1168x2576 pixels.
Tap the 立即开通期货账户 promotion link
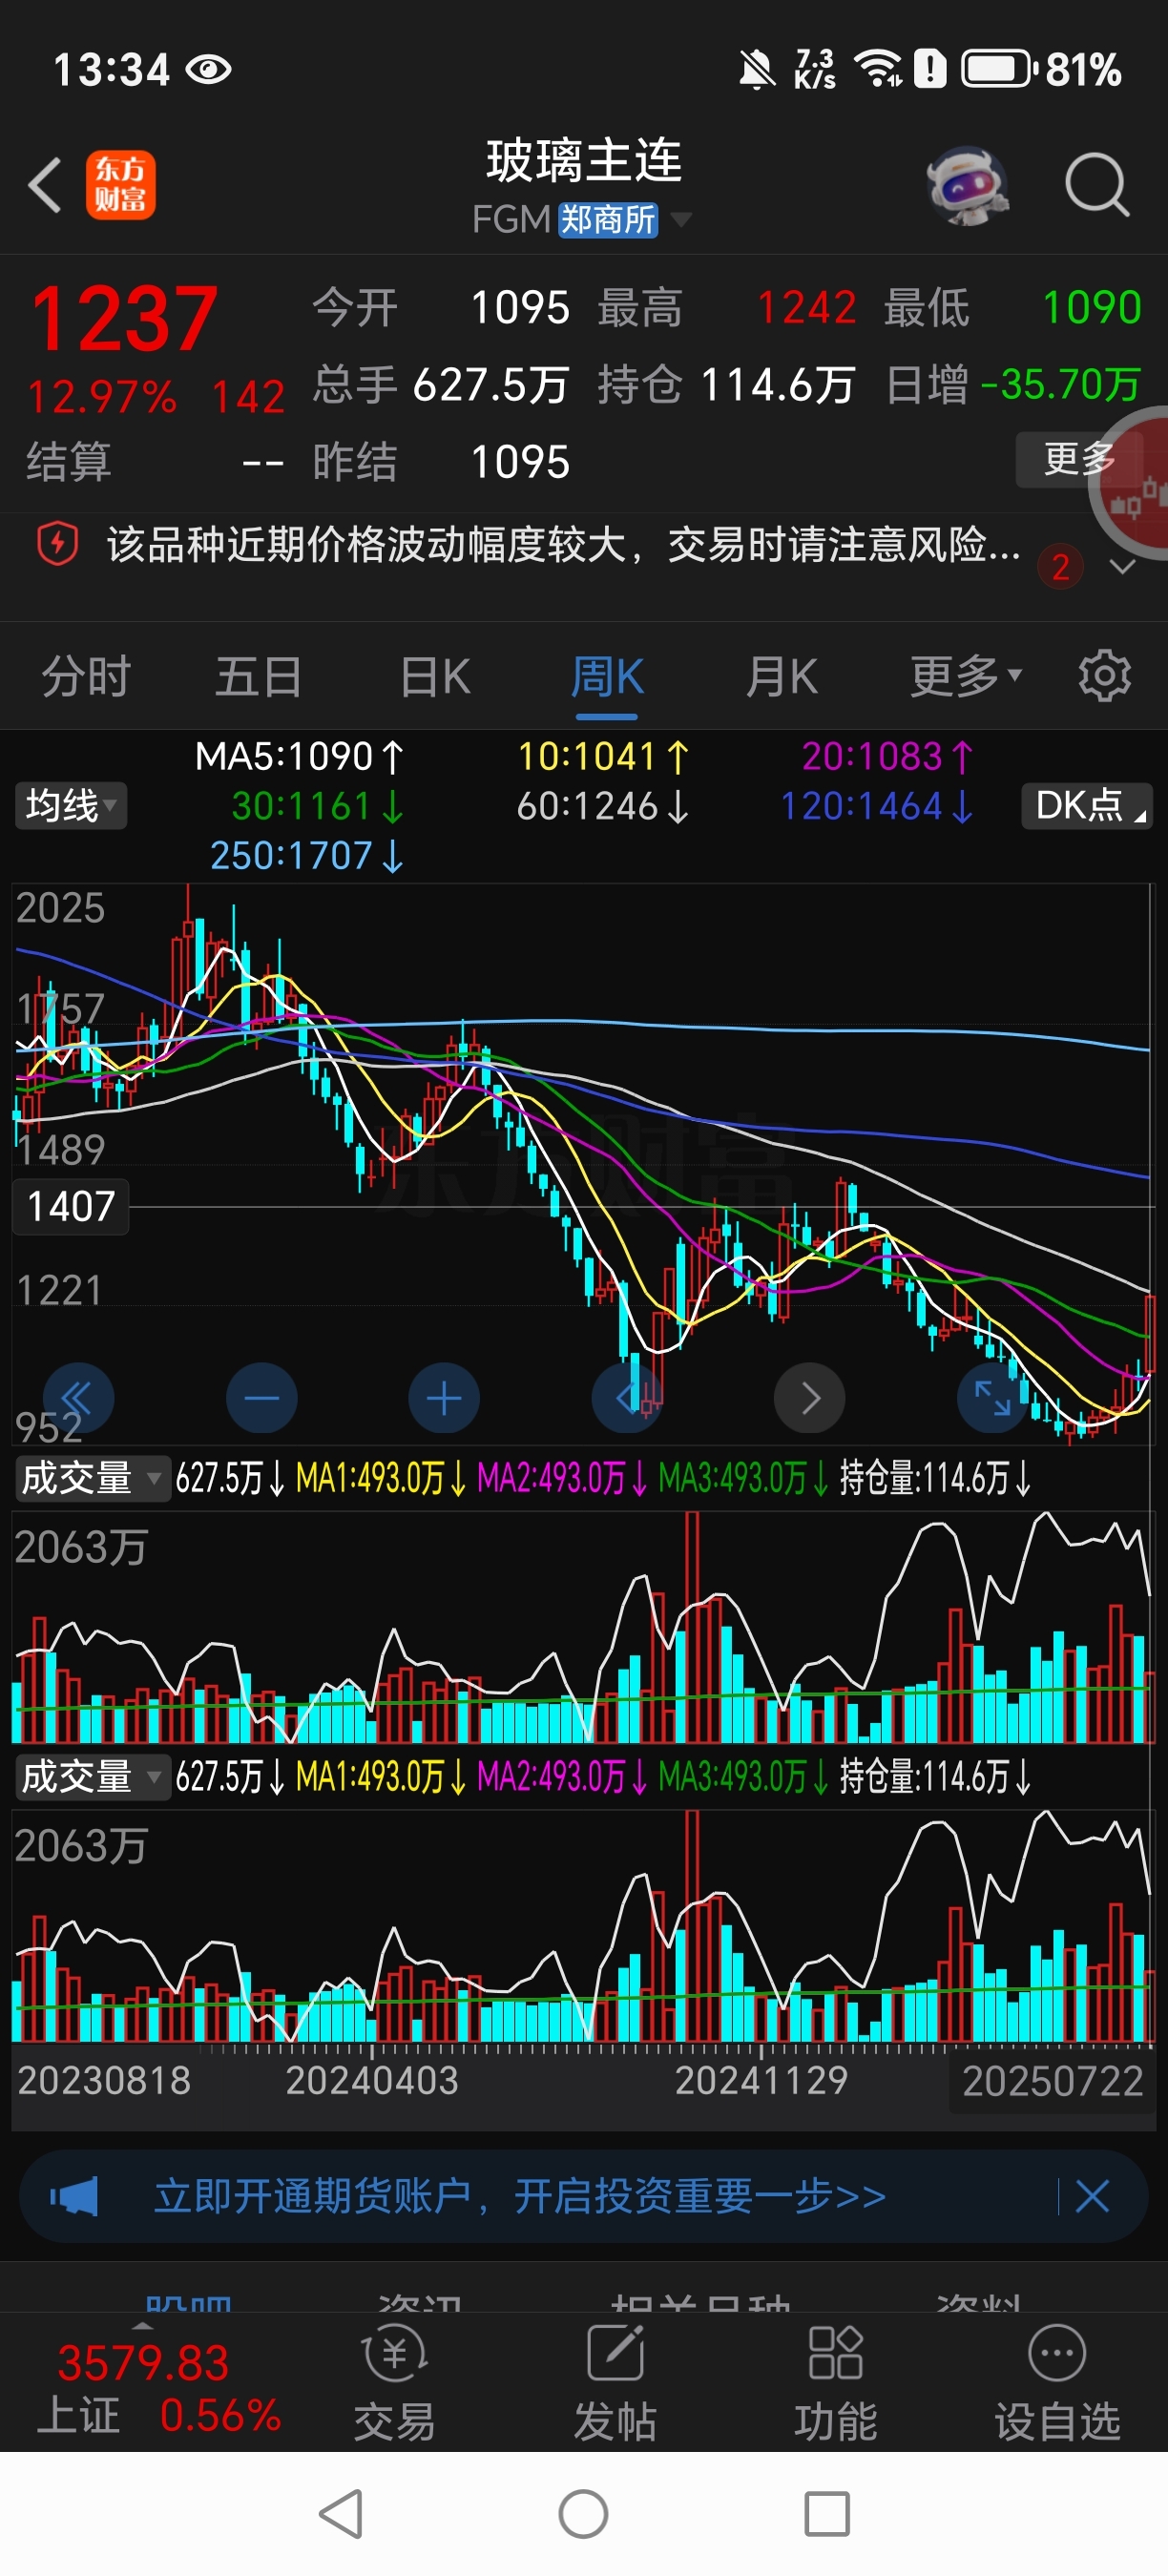click(x=520, y=2197)
